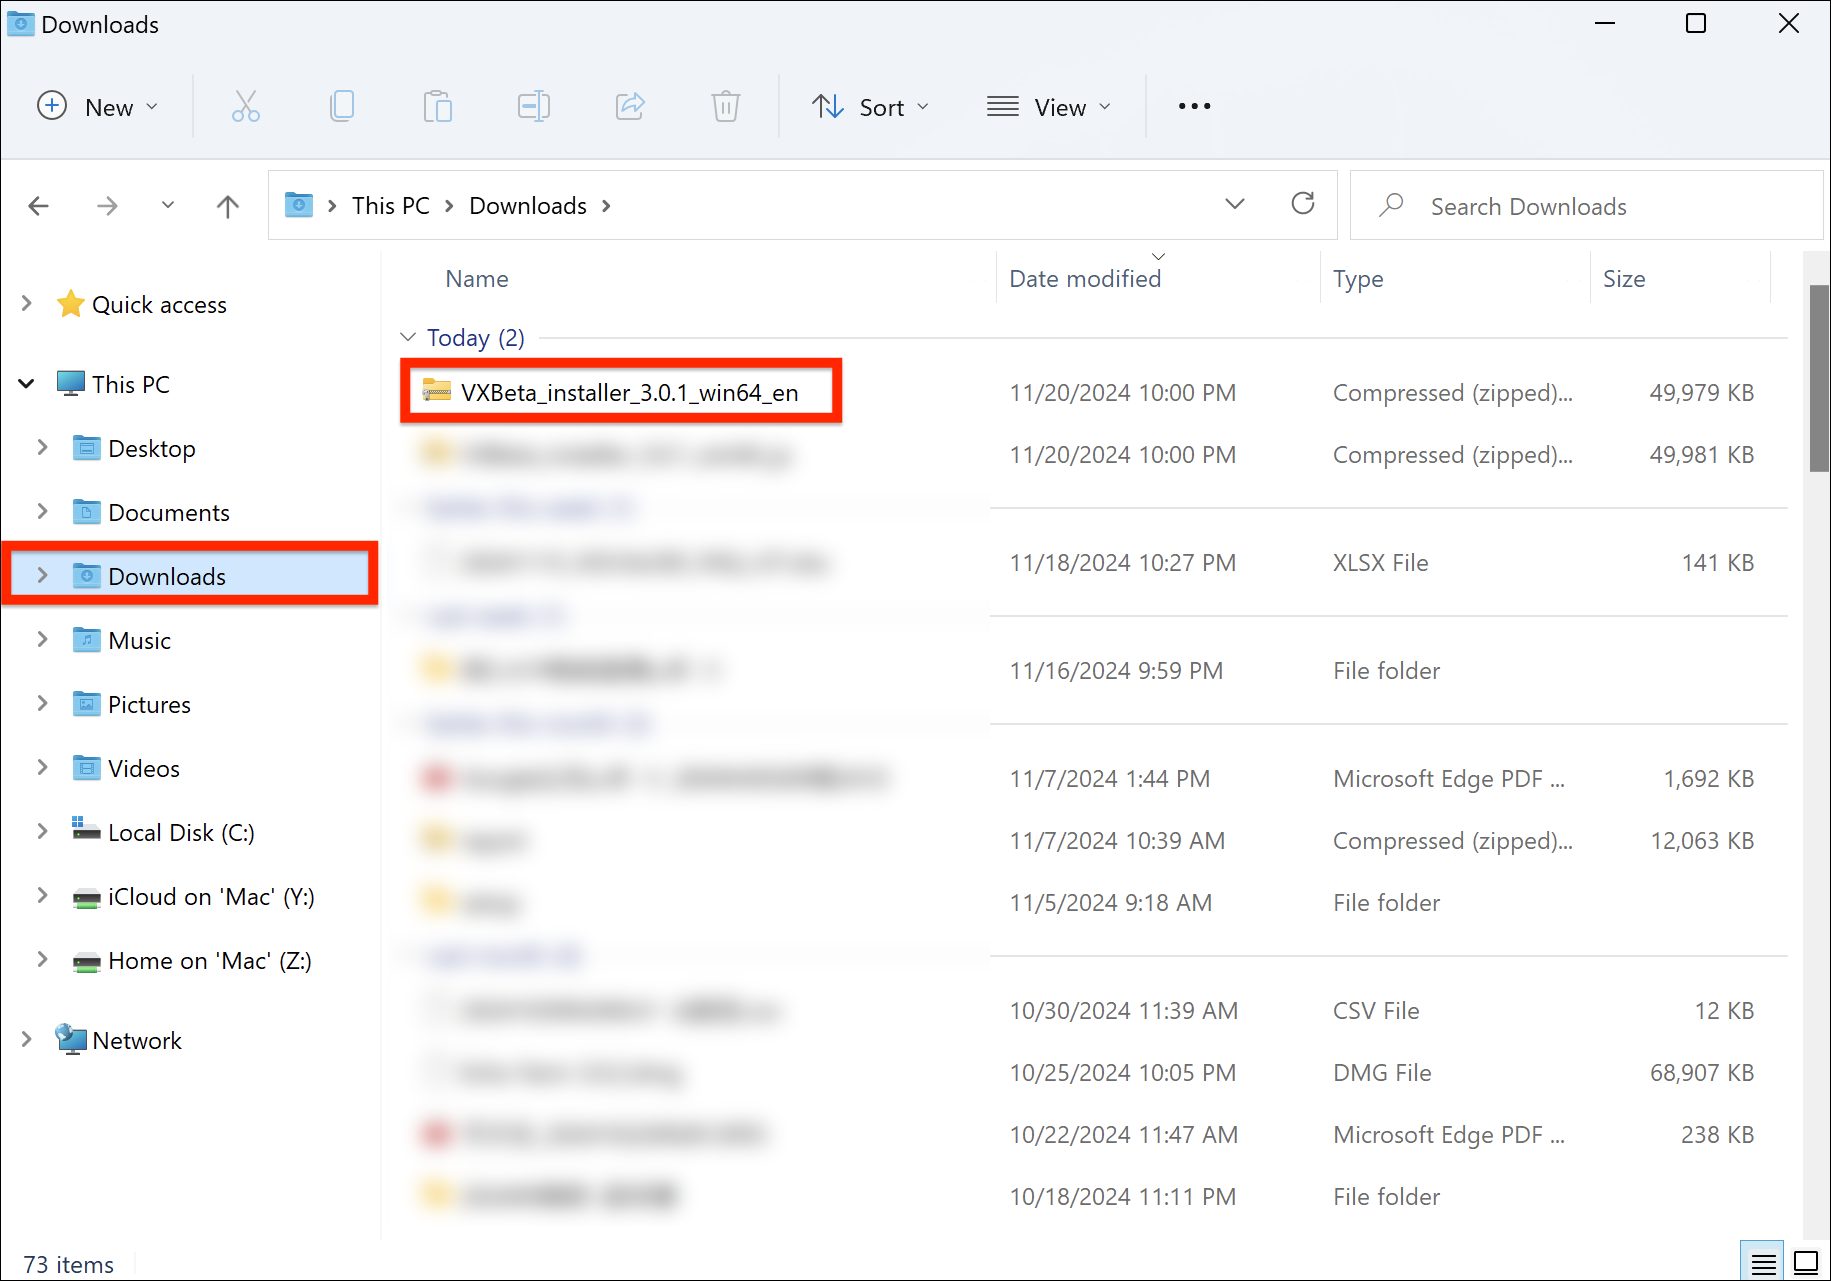The width and height of the screenshot is (1831, 1281).
Task: Expand the Quick access tree node
Action: [27, 304]
